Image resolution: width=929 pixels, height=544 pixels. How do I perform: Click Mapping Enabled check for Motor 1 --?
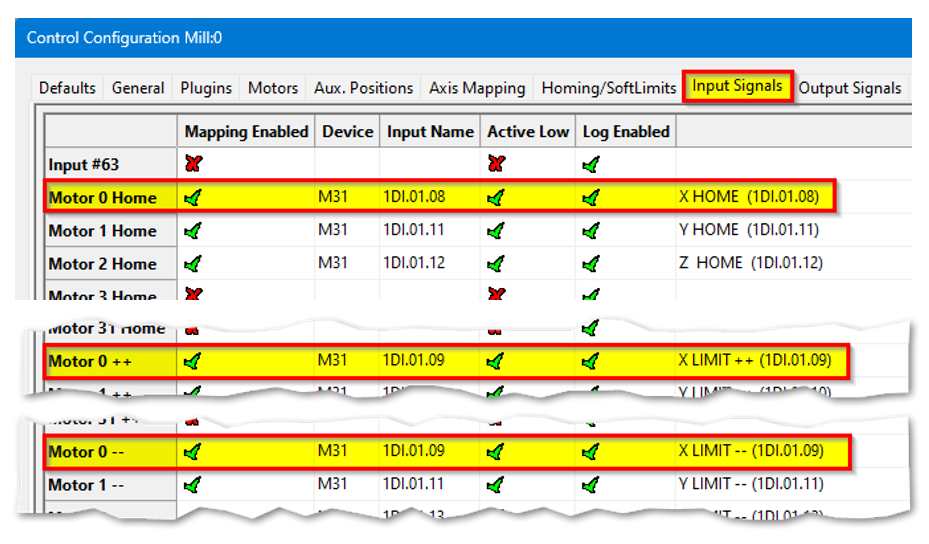[x=193, y=485]
